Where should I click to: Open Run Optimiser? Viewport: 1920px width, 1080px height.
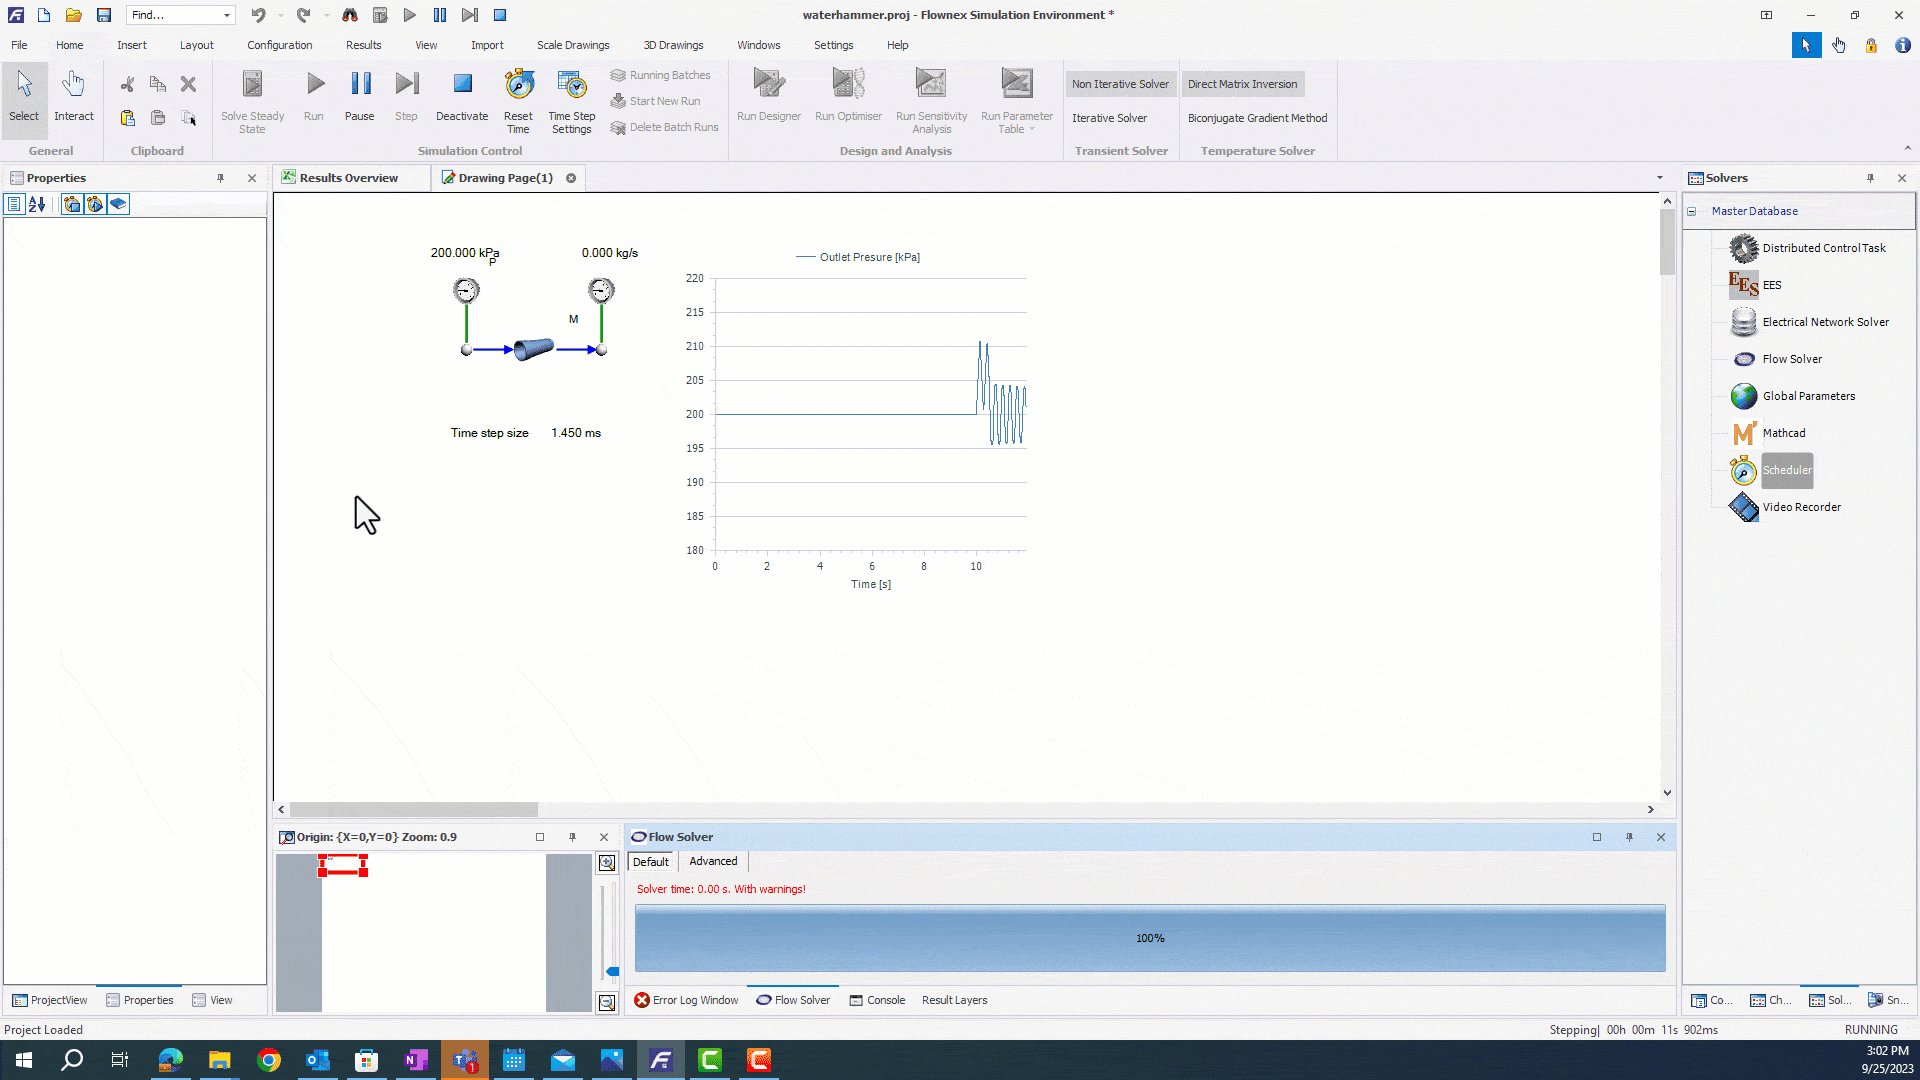pyautogui.click(x=848, y=97)
